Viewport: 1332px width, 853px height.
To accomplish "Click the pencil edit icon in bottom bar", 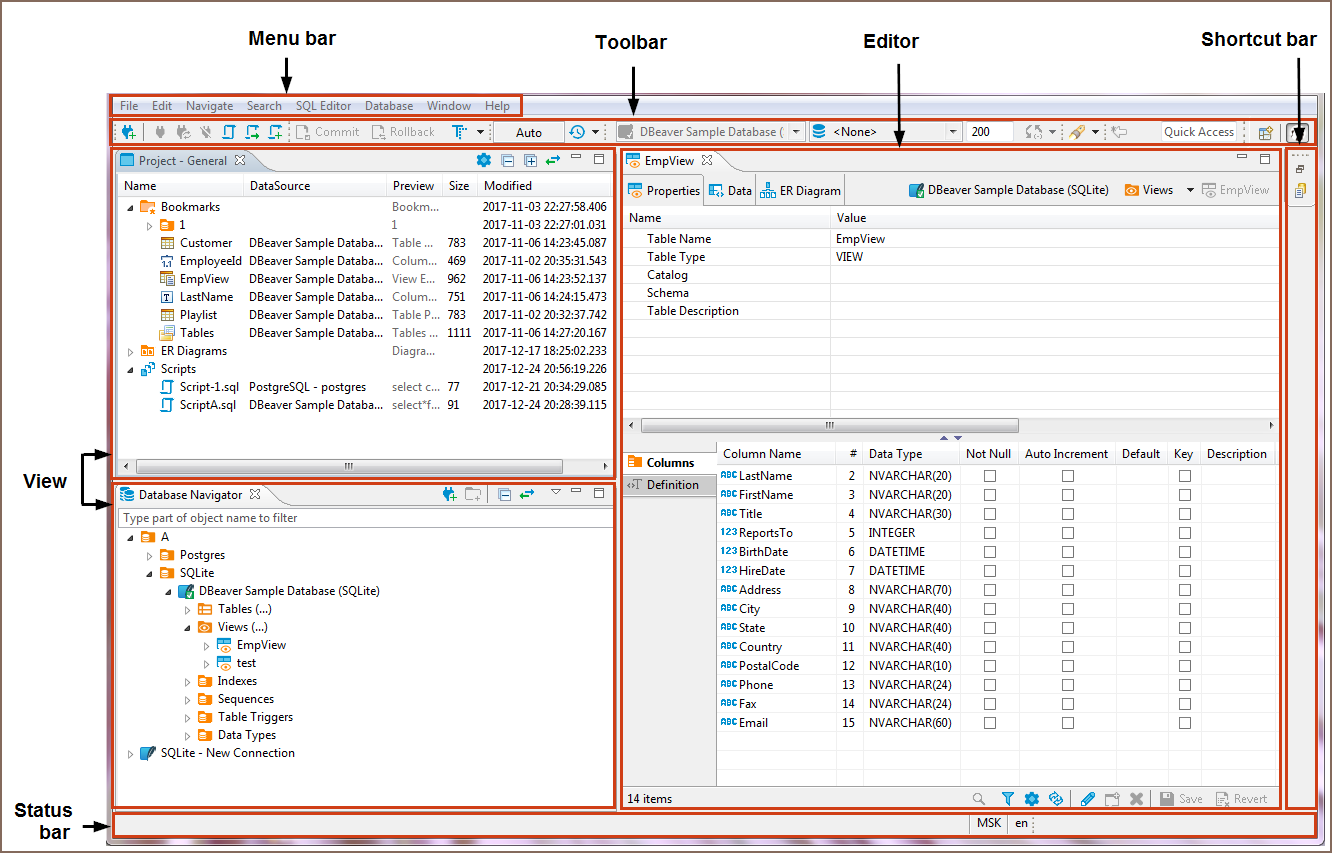I will pyautogui.click(x=1087, y=799).
